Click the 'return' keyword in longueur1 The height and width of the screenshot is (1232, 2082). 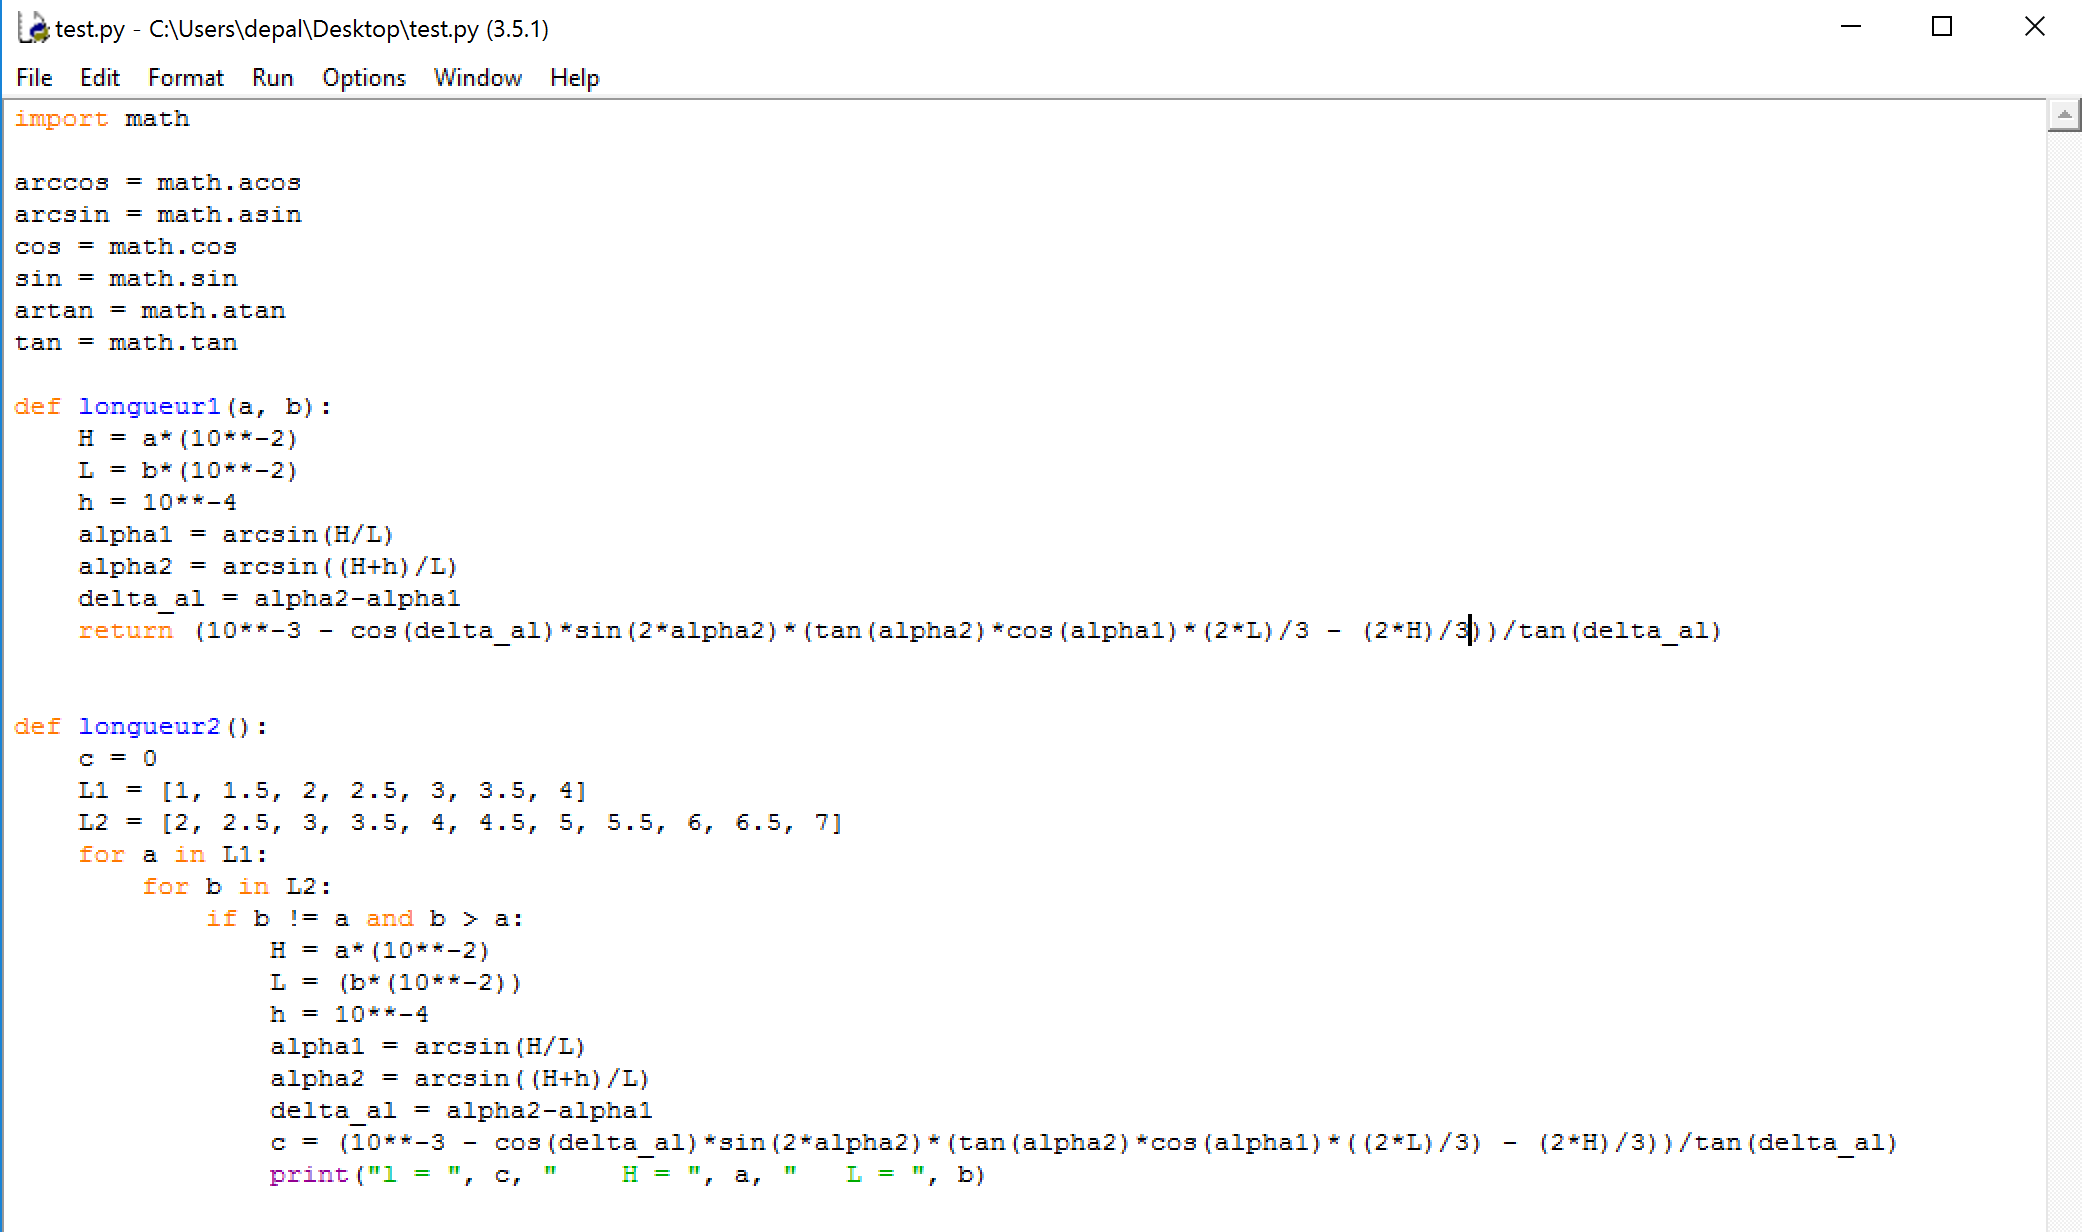pyautogui.click(x=125, y=631)
